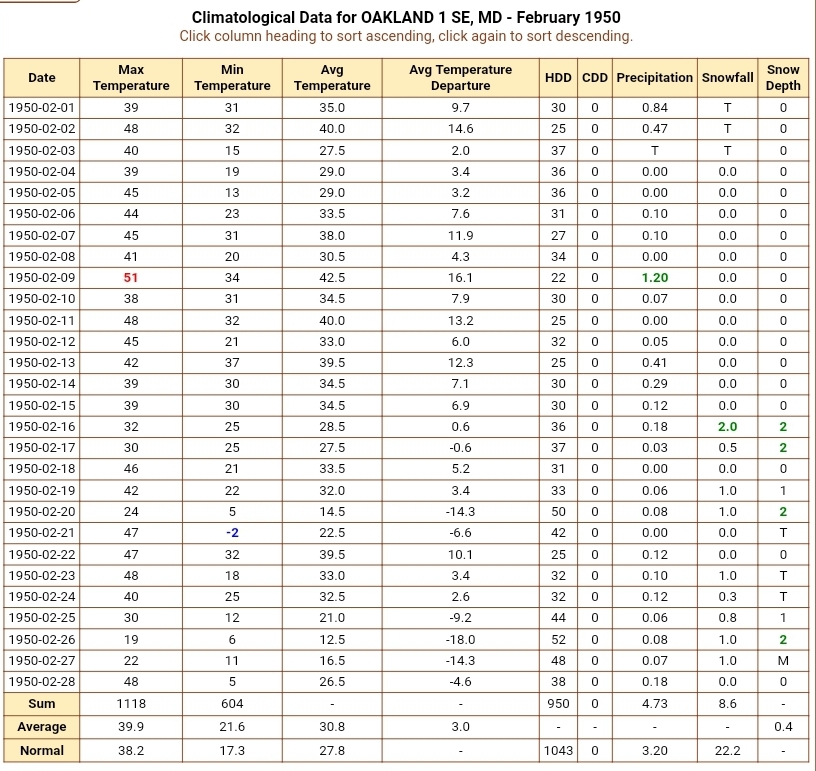The width and height of the screenshot is (816, 771).
Task: Select the green 1.20 precipitation value
Action: click(654, 278)
